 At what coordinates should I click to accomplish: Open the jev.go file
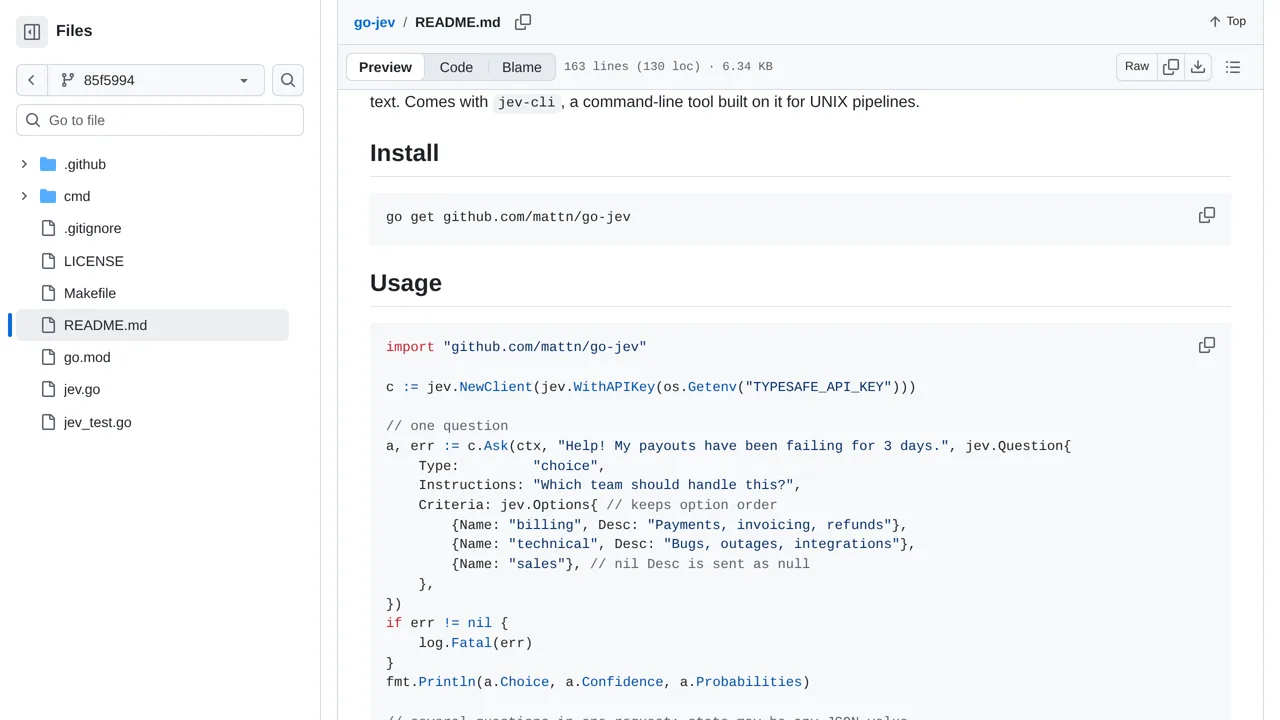pos(82,389)
